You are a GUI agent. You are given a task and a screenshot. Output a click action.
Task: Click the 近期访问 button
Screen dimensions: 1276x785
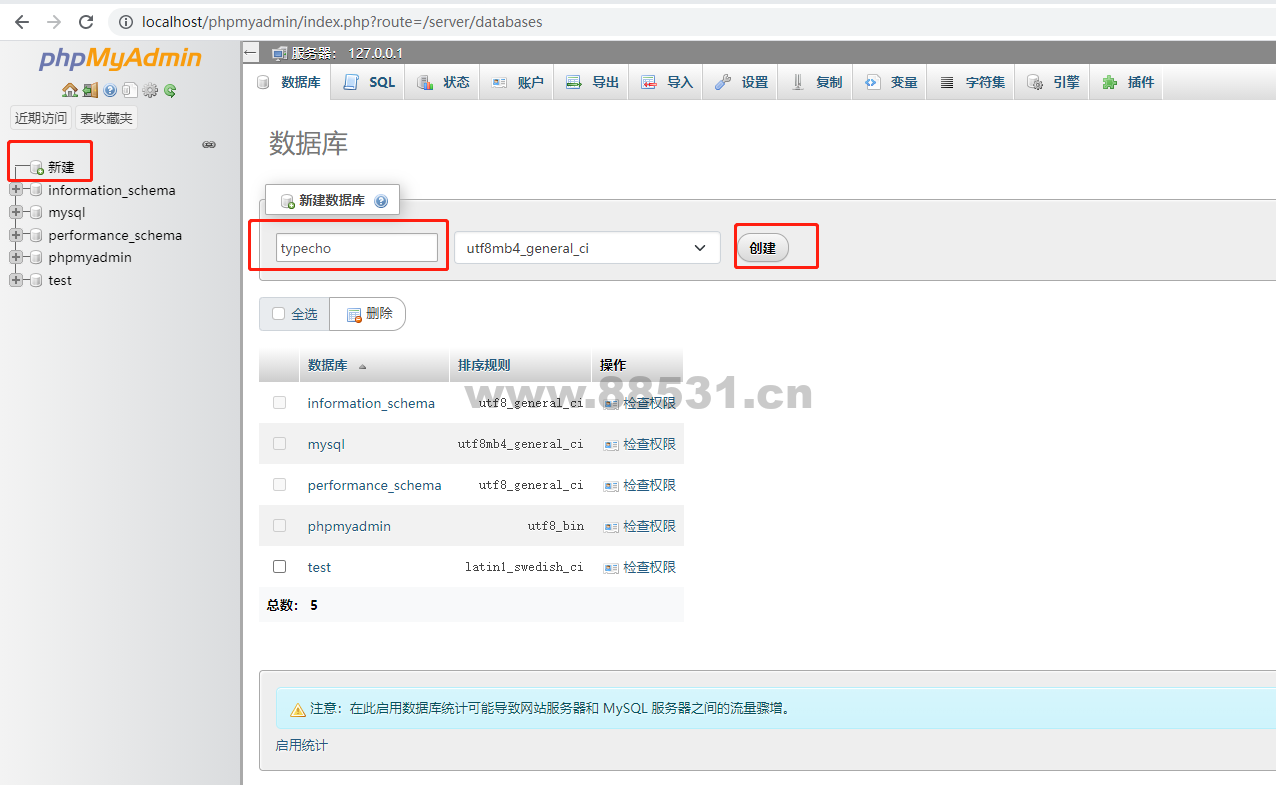click(x=41, y=118)
